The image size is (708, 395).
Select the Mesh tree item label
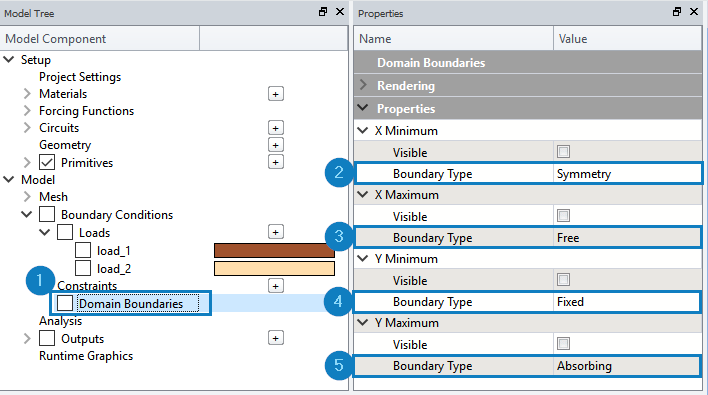[53, 197]
